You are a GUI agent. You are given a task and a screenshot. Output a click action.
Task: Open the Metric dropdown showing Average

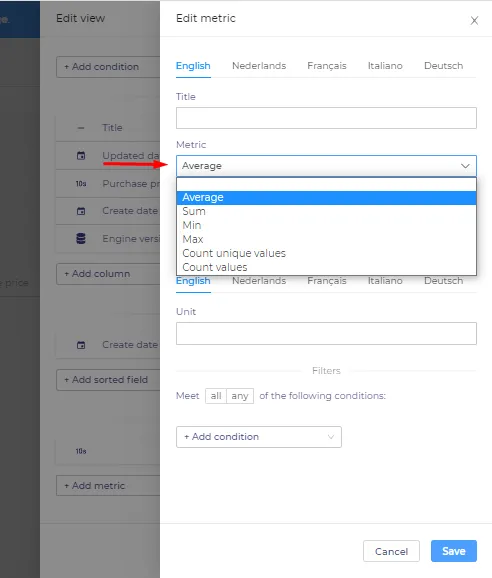[x=326, y=166]
